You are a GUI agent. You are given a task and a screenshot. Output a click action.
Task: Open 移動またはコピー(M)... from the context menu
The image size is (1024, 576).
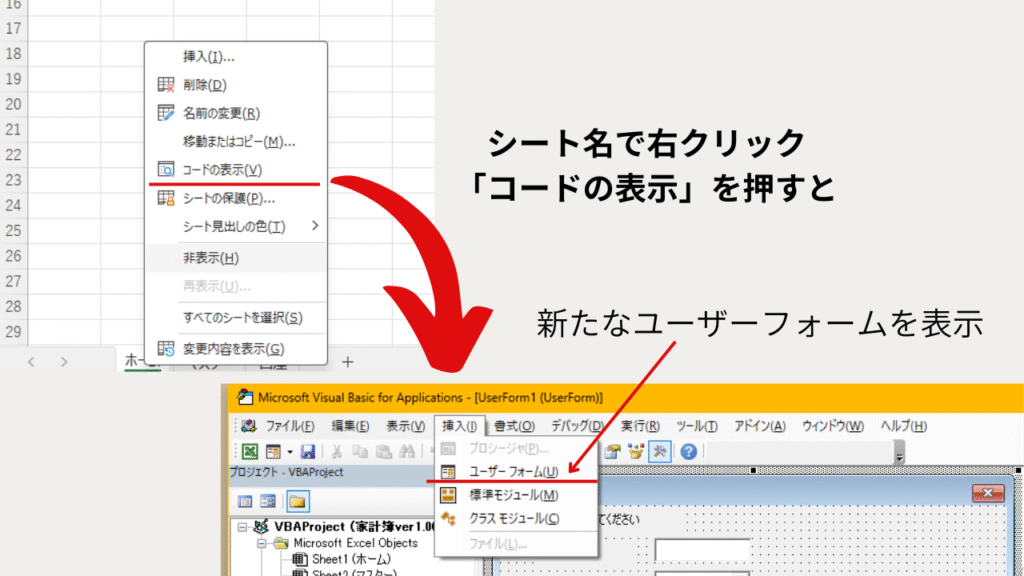235,141
